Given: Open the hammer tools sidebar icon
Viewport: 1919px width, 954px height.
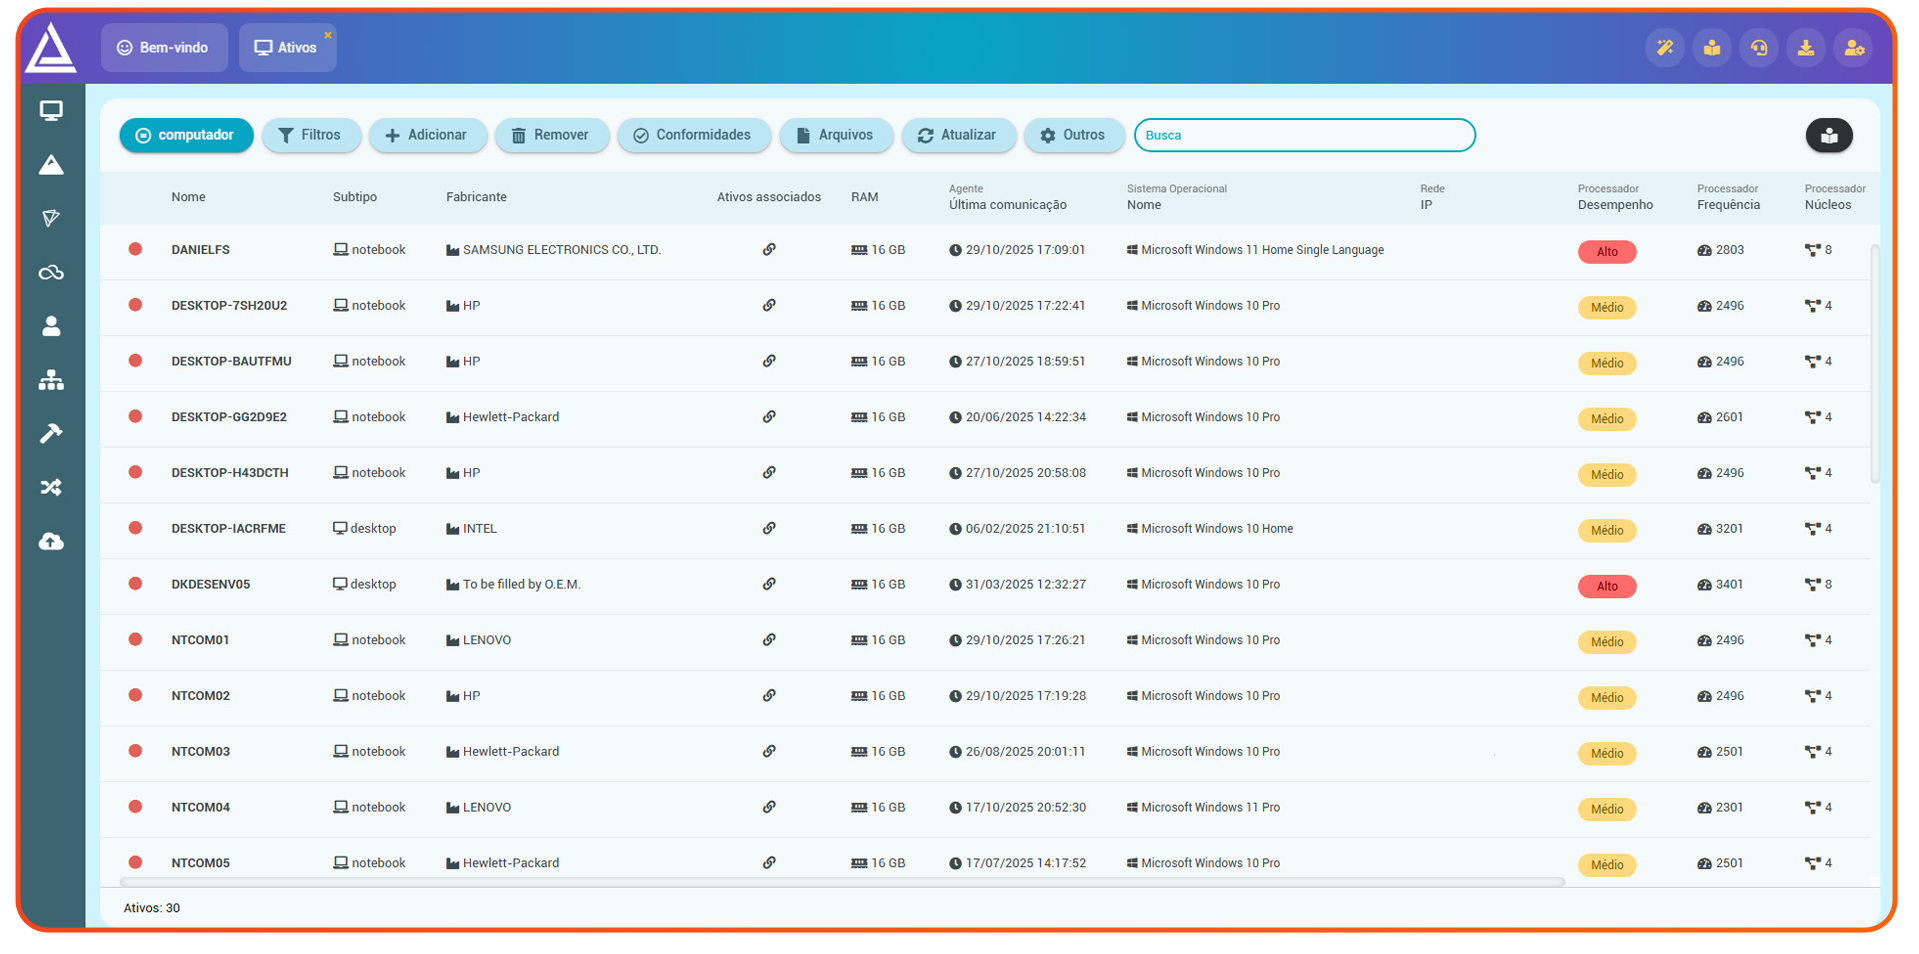Looking at the screenshot, I should (51, 433).
